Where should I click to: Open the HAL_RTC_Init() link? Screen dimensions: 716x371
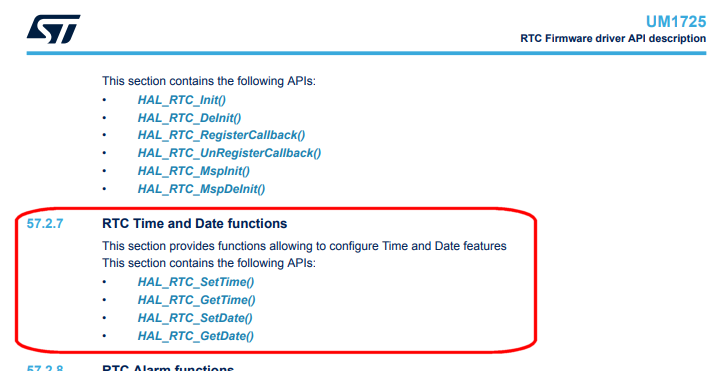[x=182, y=100]
